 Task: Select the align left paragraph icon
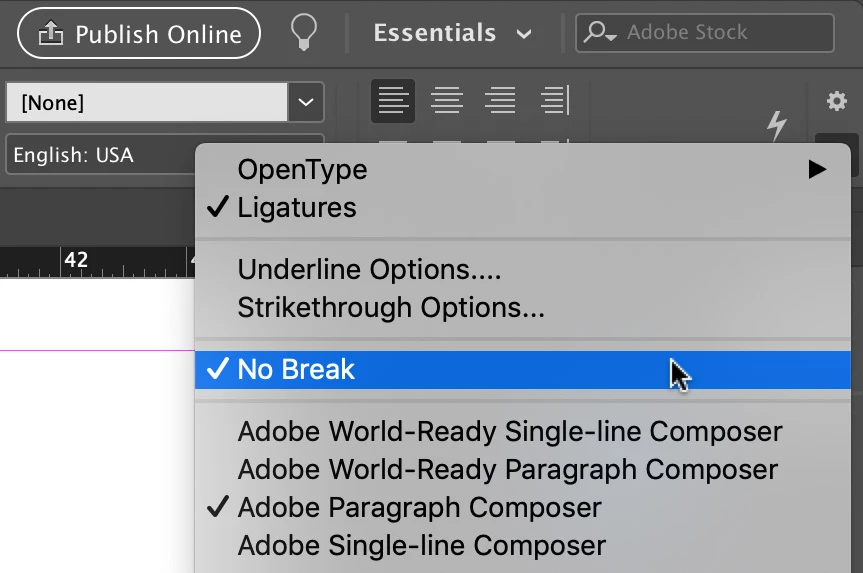[x=393, y=101]
